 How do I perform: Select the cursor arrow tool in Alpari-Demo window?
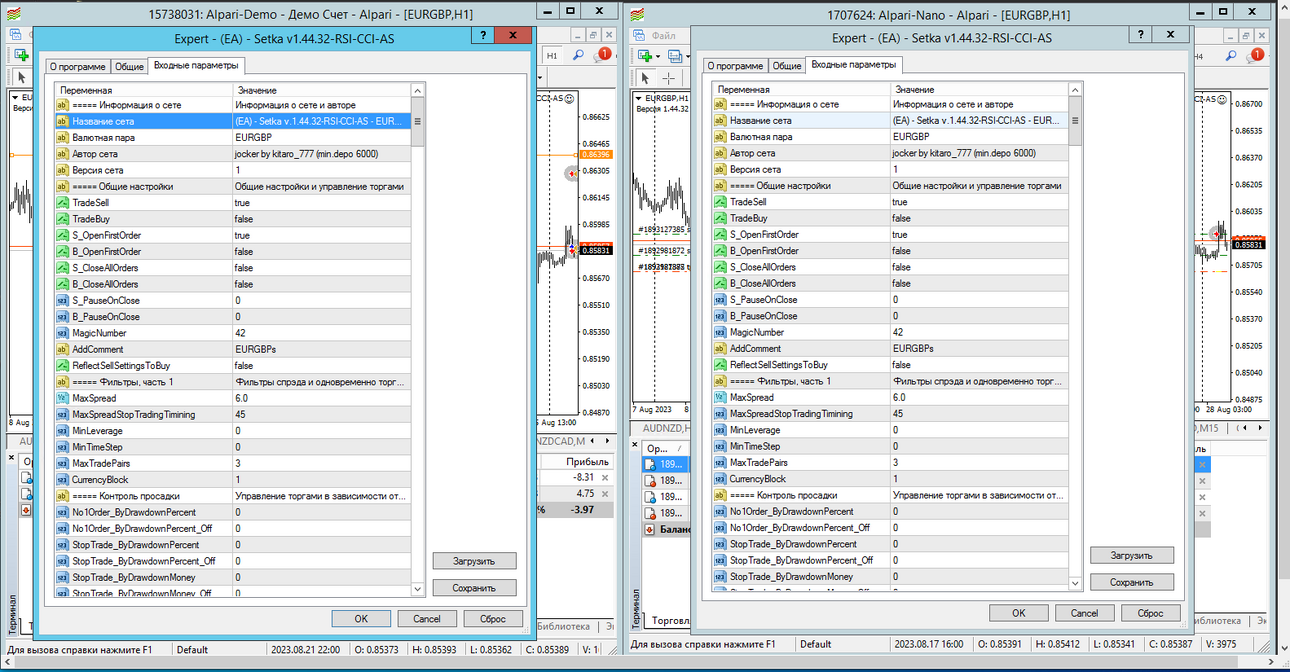pyautogui.click(x=21, y=78)
